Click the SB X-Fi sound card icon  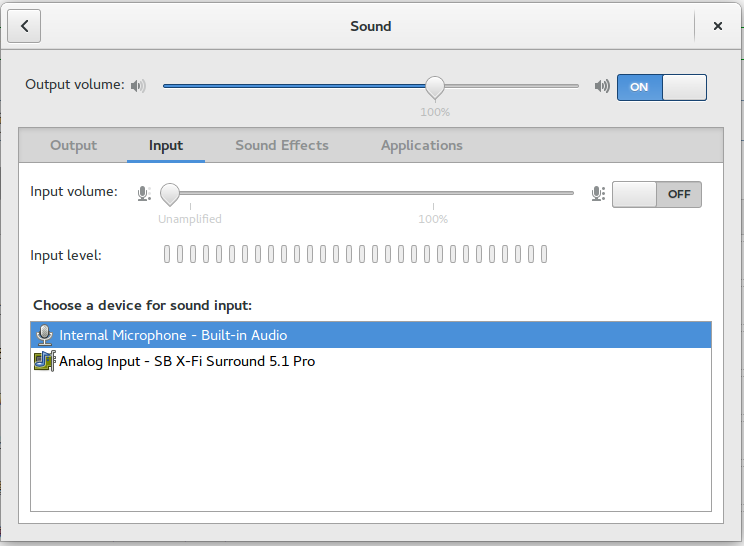click(44, 361)
